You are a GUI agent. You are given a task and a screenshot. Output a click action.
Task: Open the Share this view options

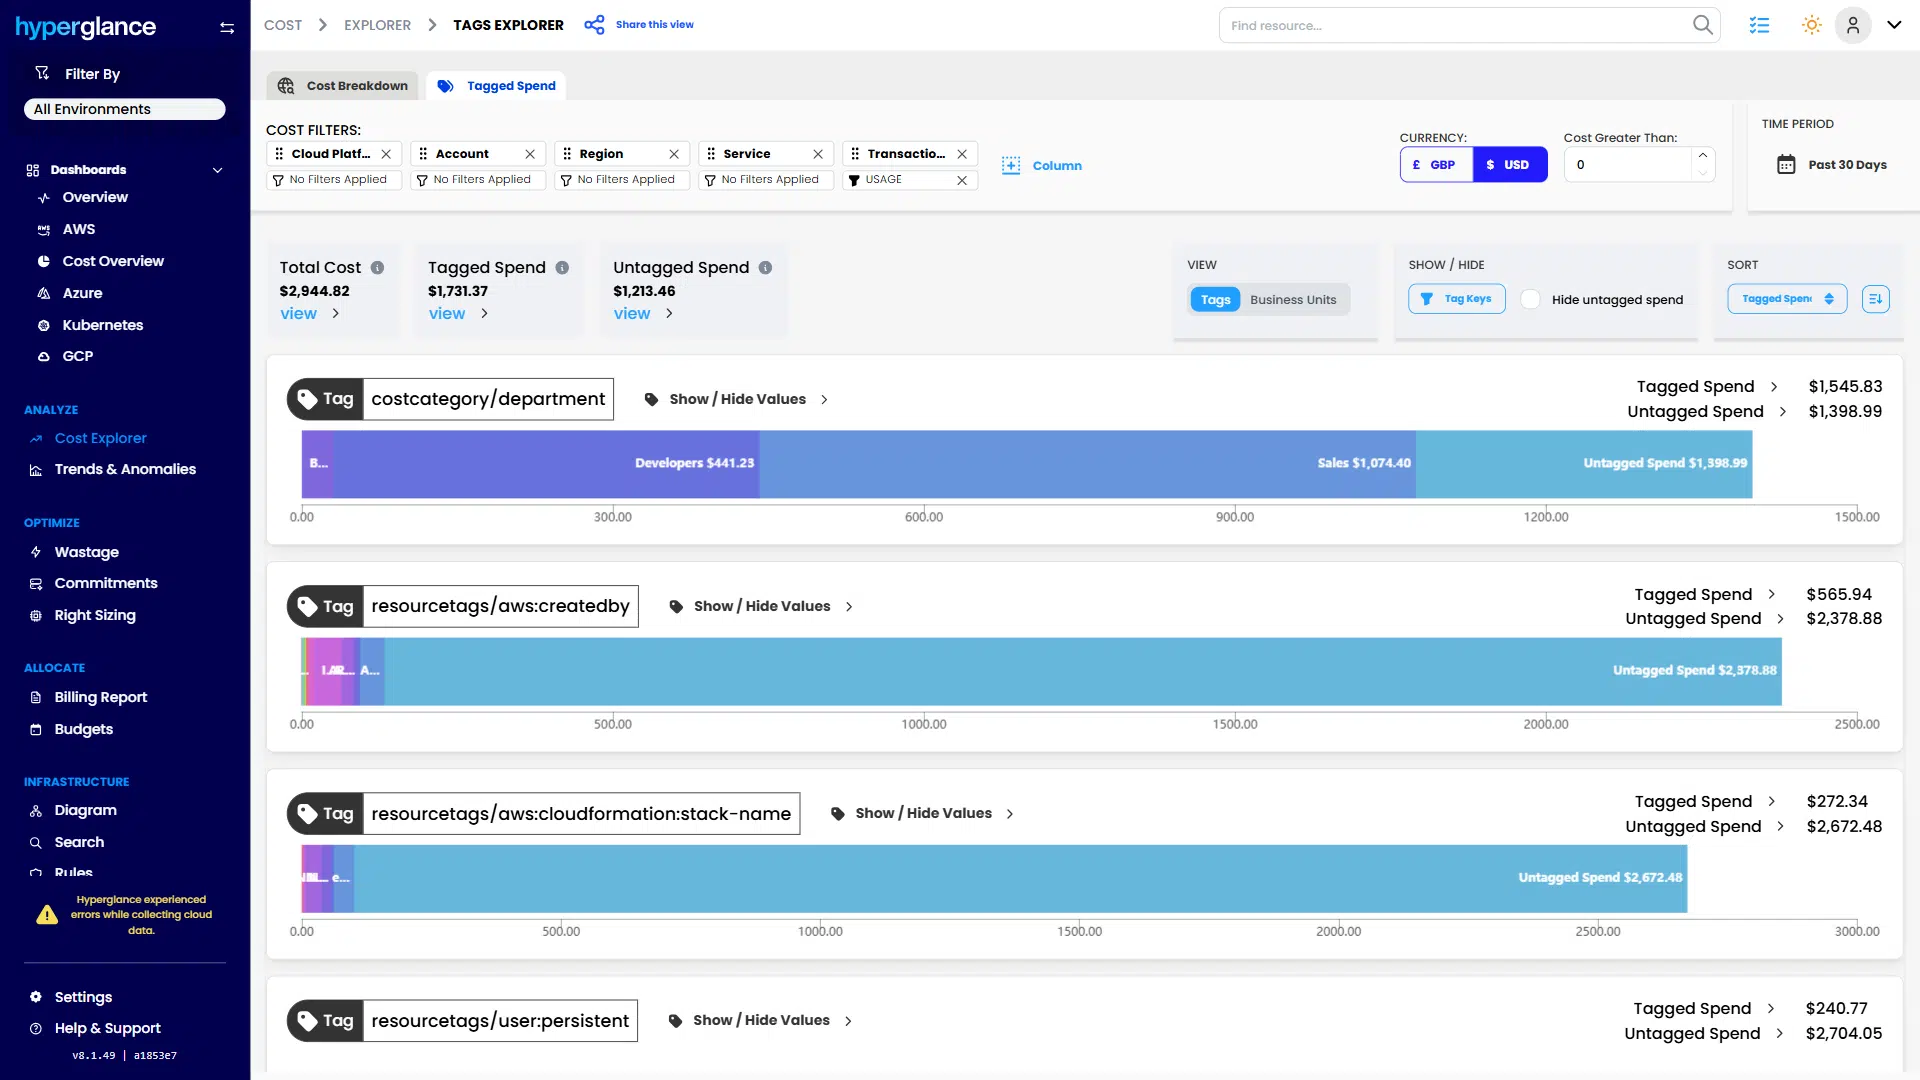(639, 24)
